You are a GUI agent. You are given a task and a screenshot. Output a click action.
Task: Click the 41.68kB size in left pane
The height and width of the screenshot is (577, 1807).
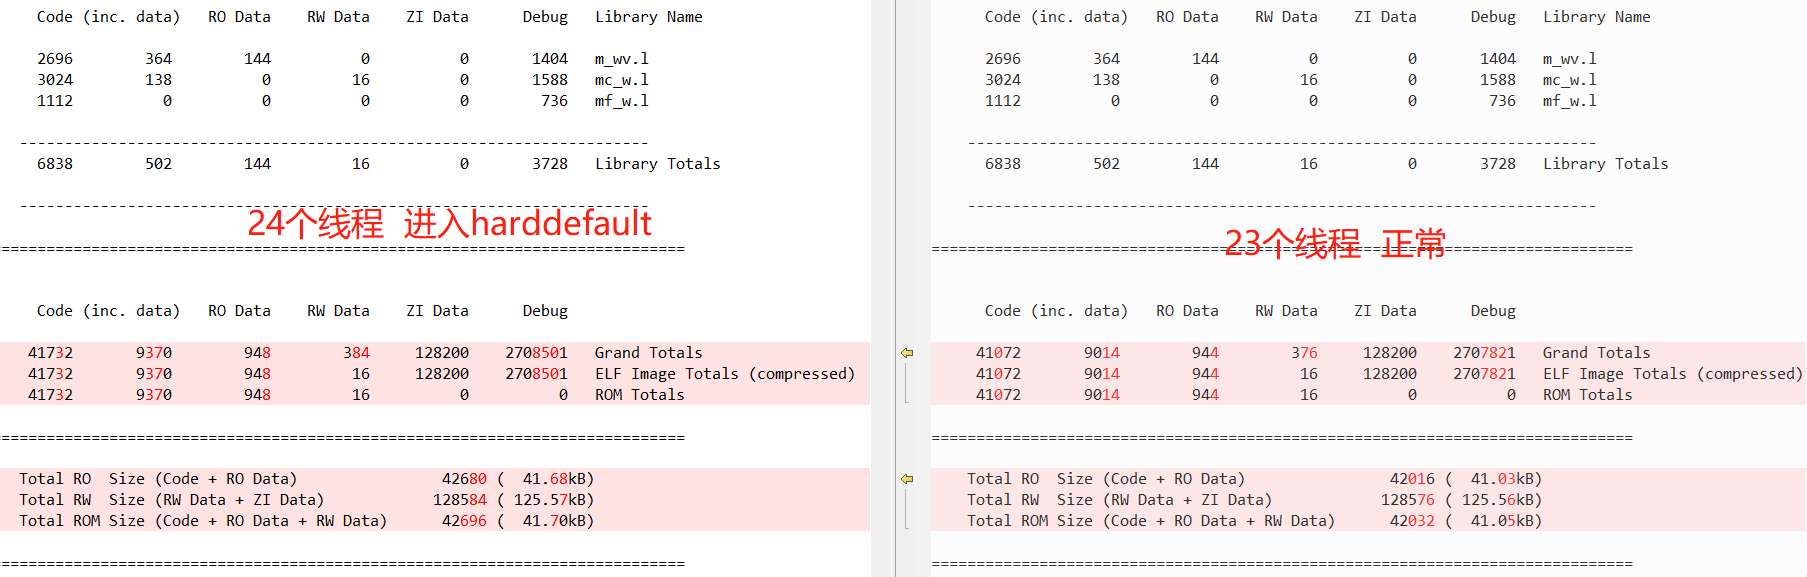tap(554, 479)
